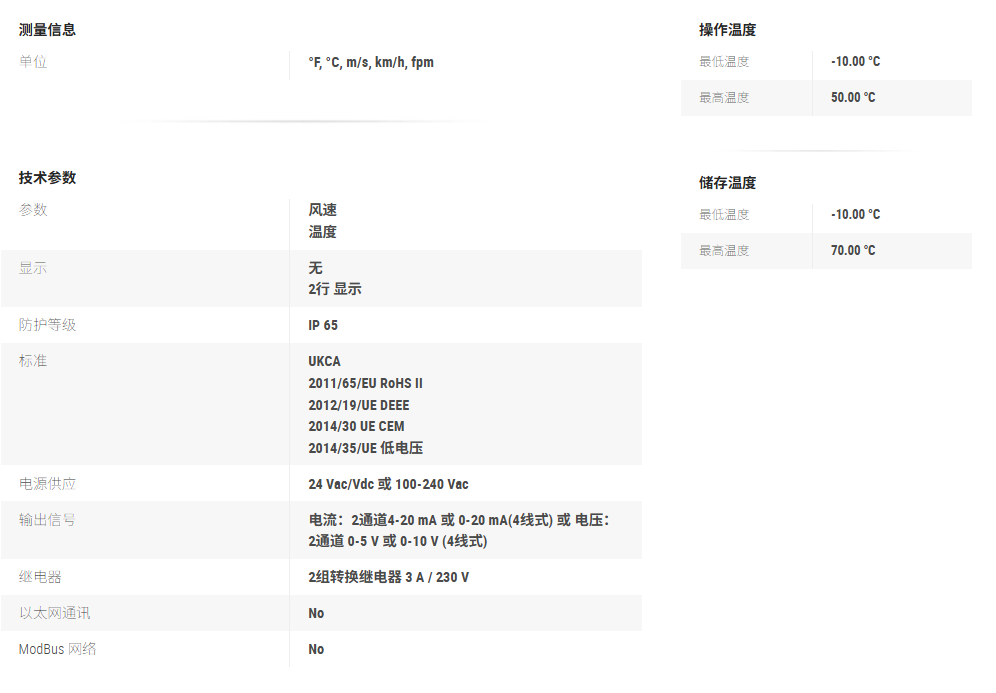Select the 风速 parameter value
Screen dimensions: 996x693
click(x=322, y=210)
